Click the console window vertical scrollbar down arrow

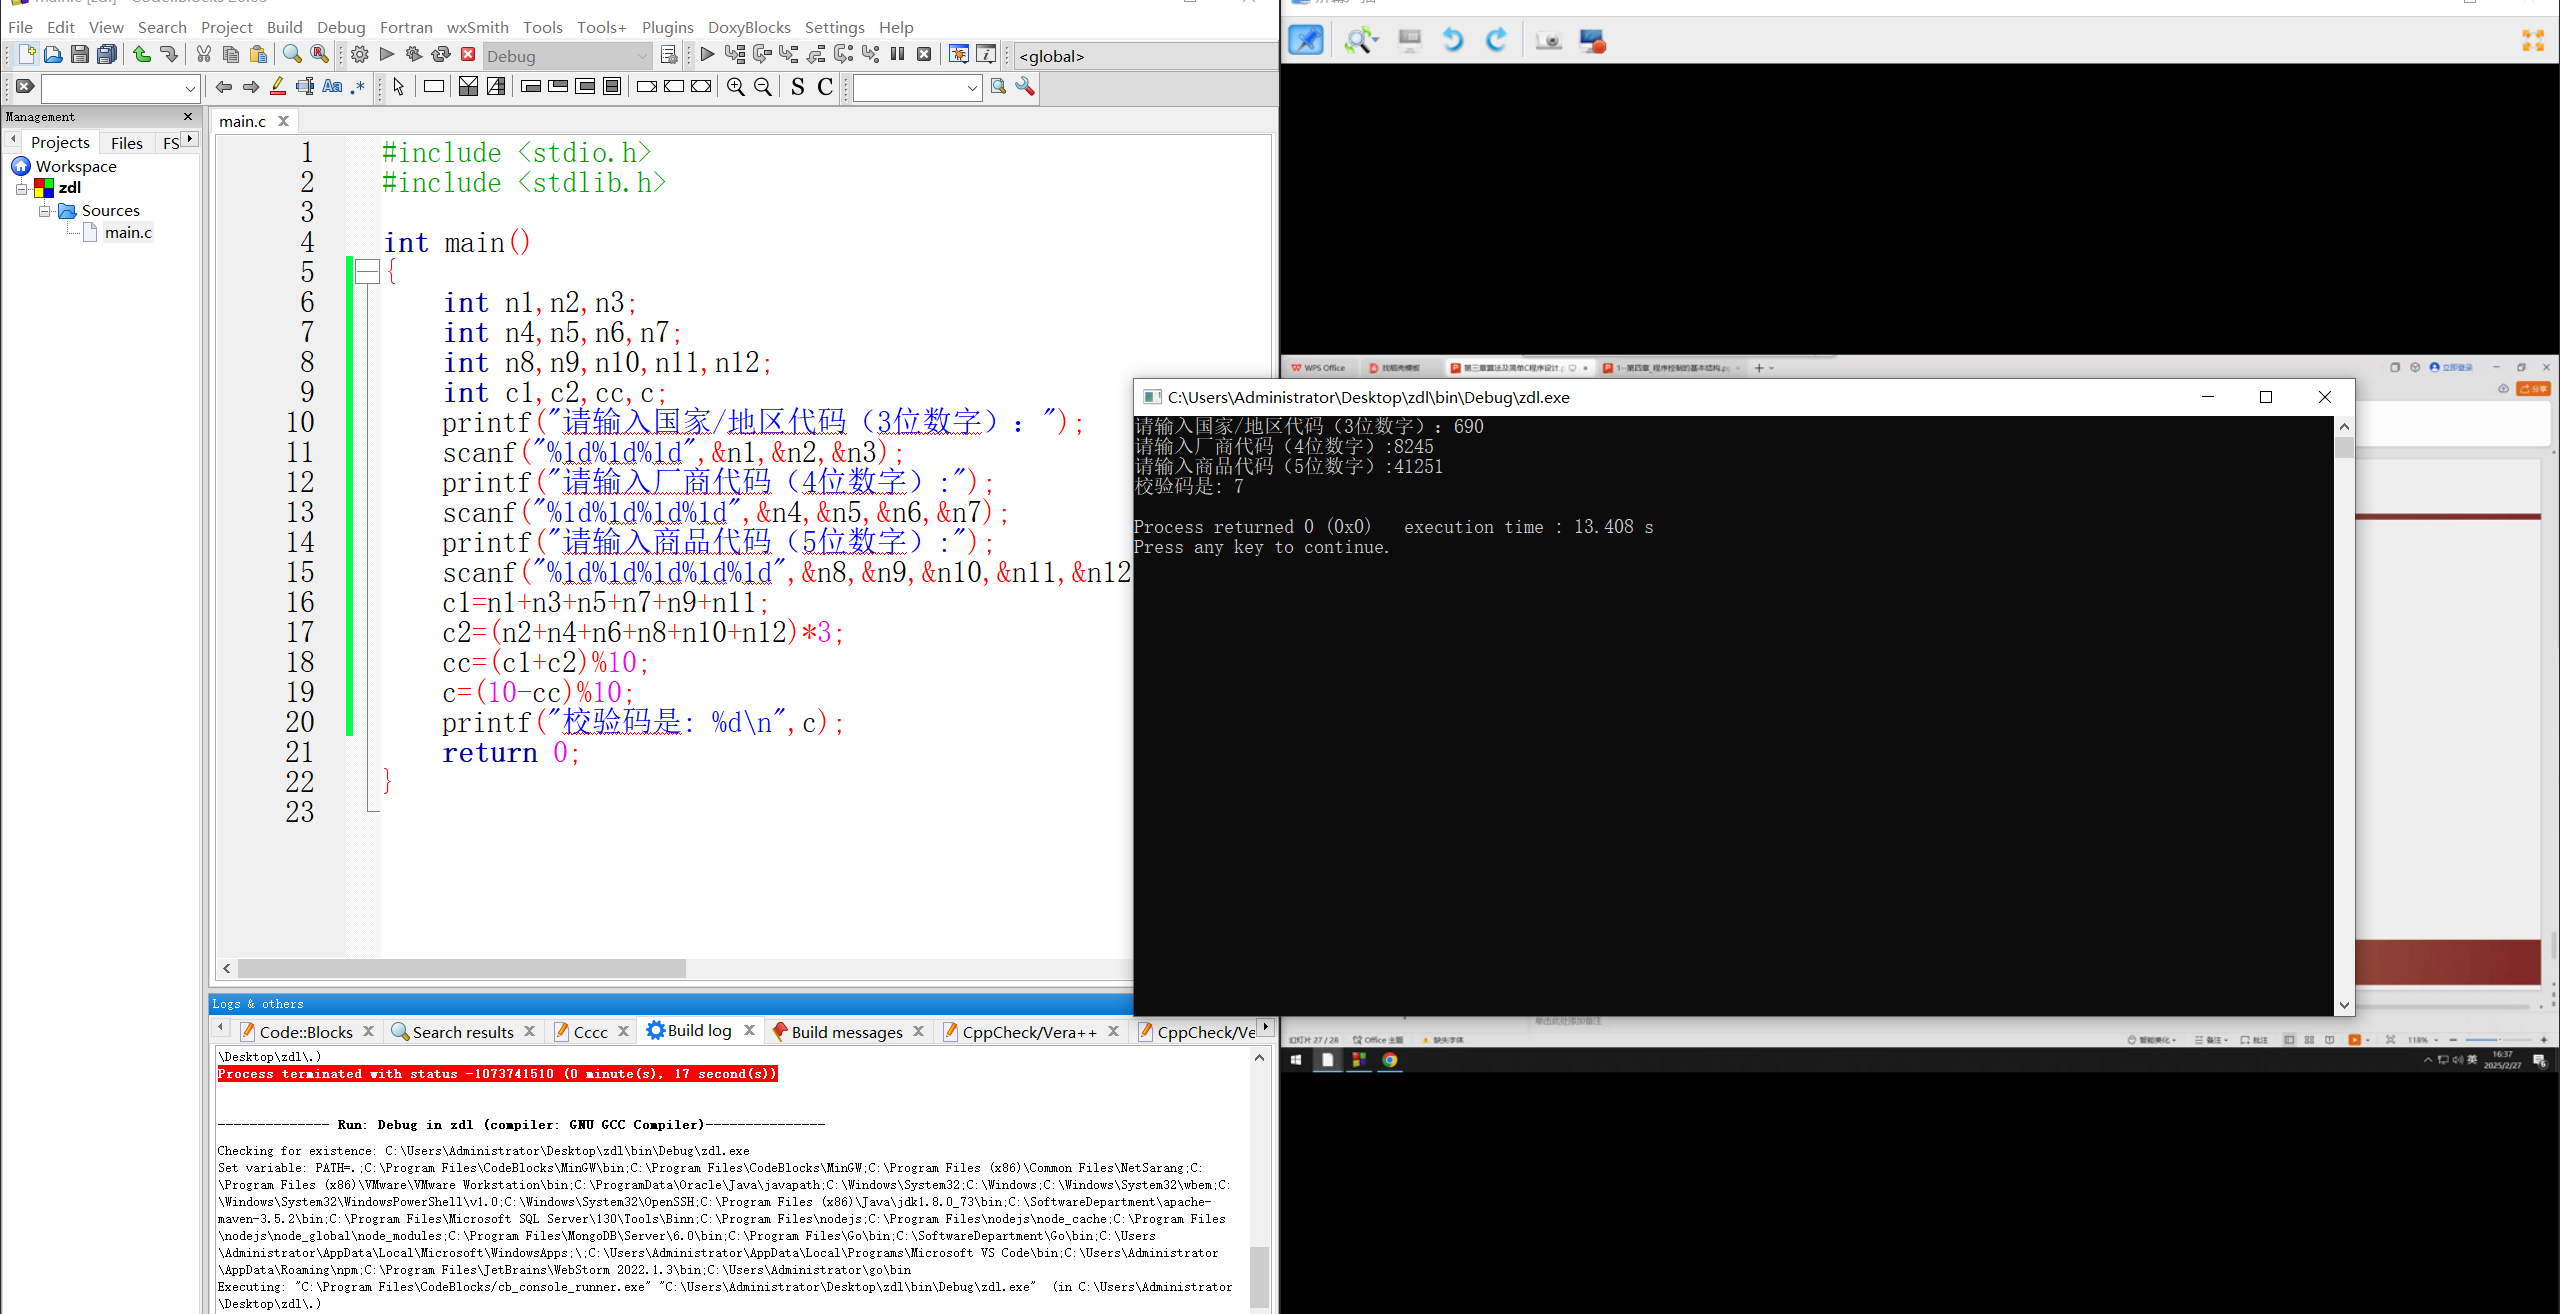tap(2344, 1006)
